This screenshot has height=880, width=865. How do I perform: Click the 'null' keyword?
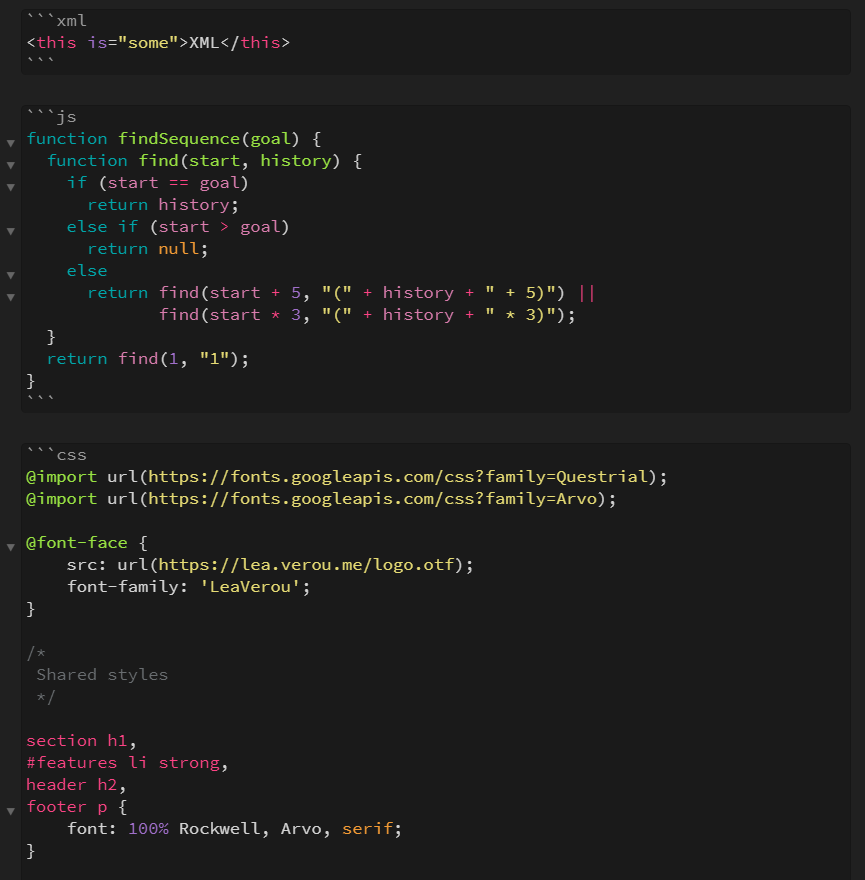[179, 249]
